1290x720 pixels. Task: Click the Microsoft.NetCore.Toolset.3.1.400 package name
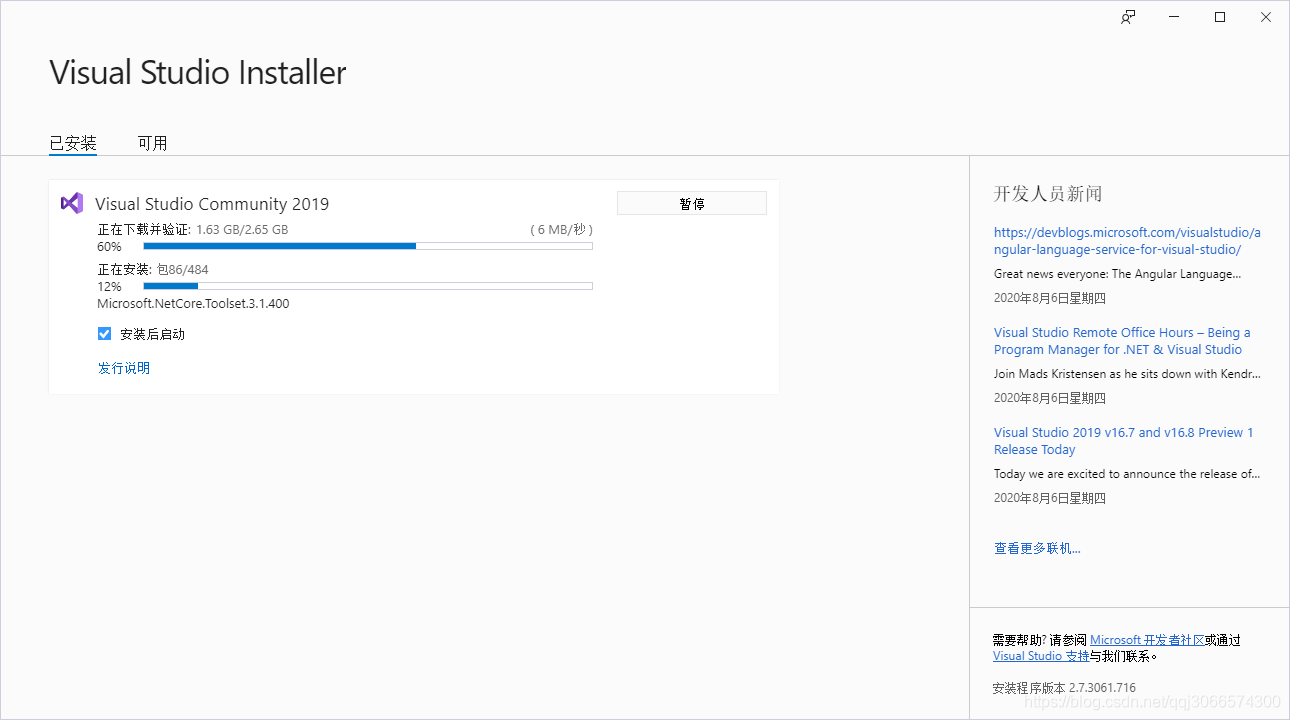pos(193,303)
